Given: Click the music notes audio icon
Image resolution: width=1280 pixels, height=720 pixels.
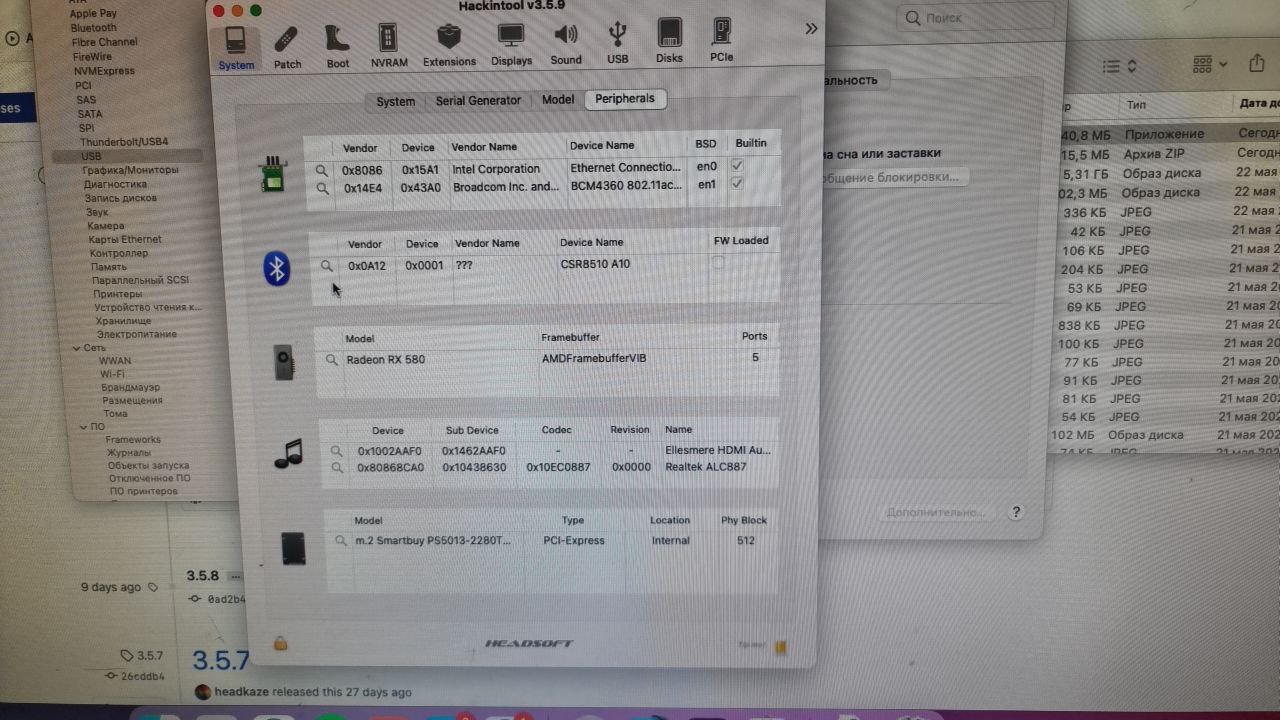Looking at the screenshot, I should coord(288,454).
